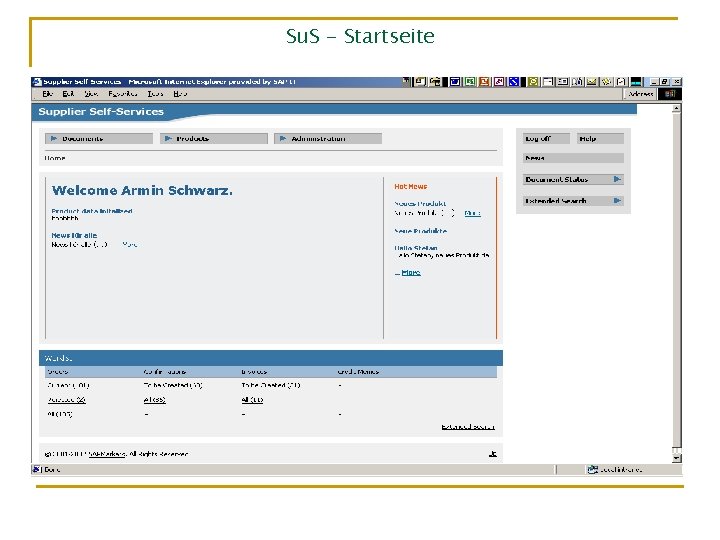Expand the Documents navigation menu

[99, 139]
